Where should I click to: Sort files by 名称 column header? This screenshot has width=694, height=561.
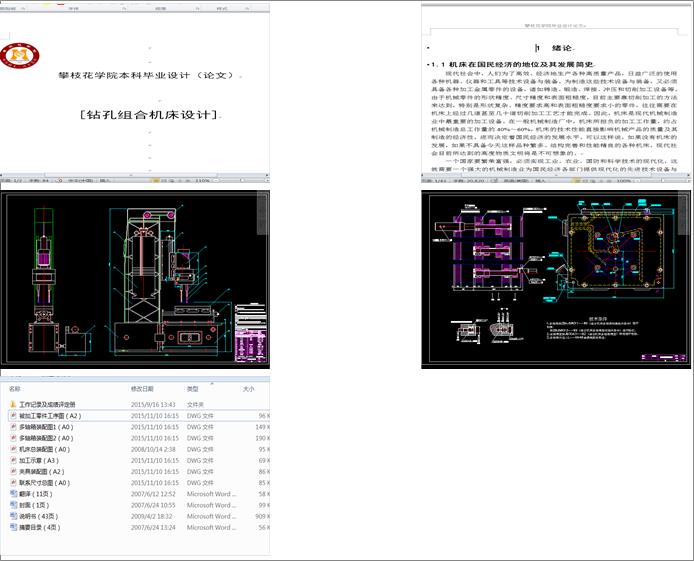(x=15, y=389)
